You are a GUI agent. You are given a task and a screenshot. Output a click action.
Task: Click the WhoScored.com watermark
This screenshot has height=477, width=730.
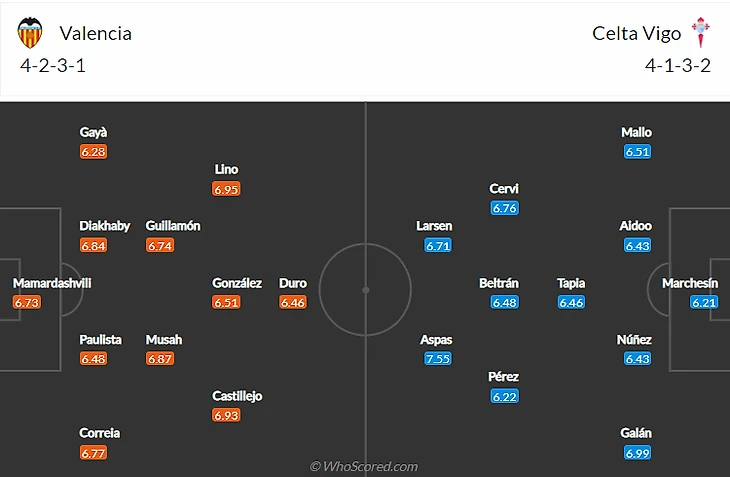364,466
